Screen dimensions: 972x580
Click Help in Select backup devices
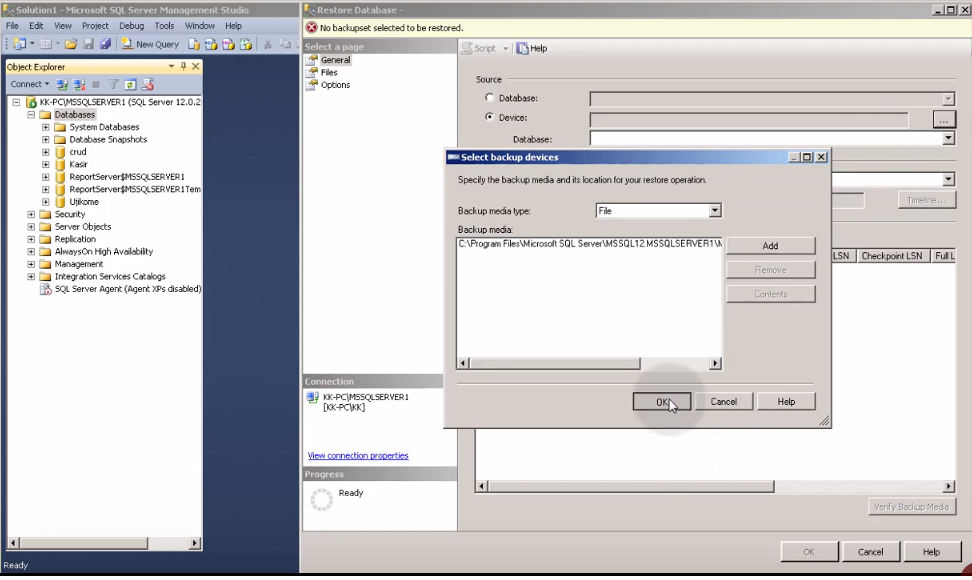[786, 402]
